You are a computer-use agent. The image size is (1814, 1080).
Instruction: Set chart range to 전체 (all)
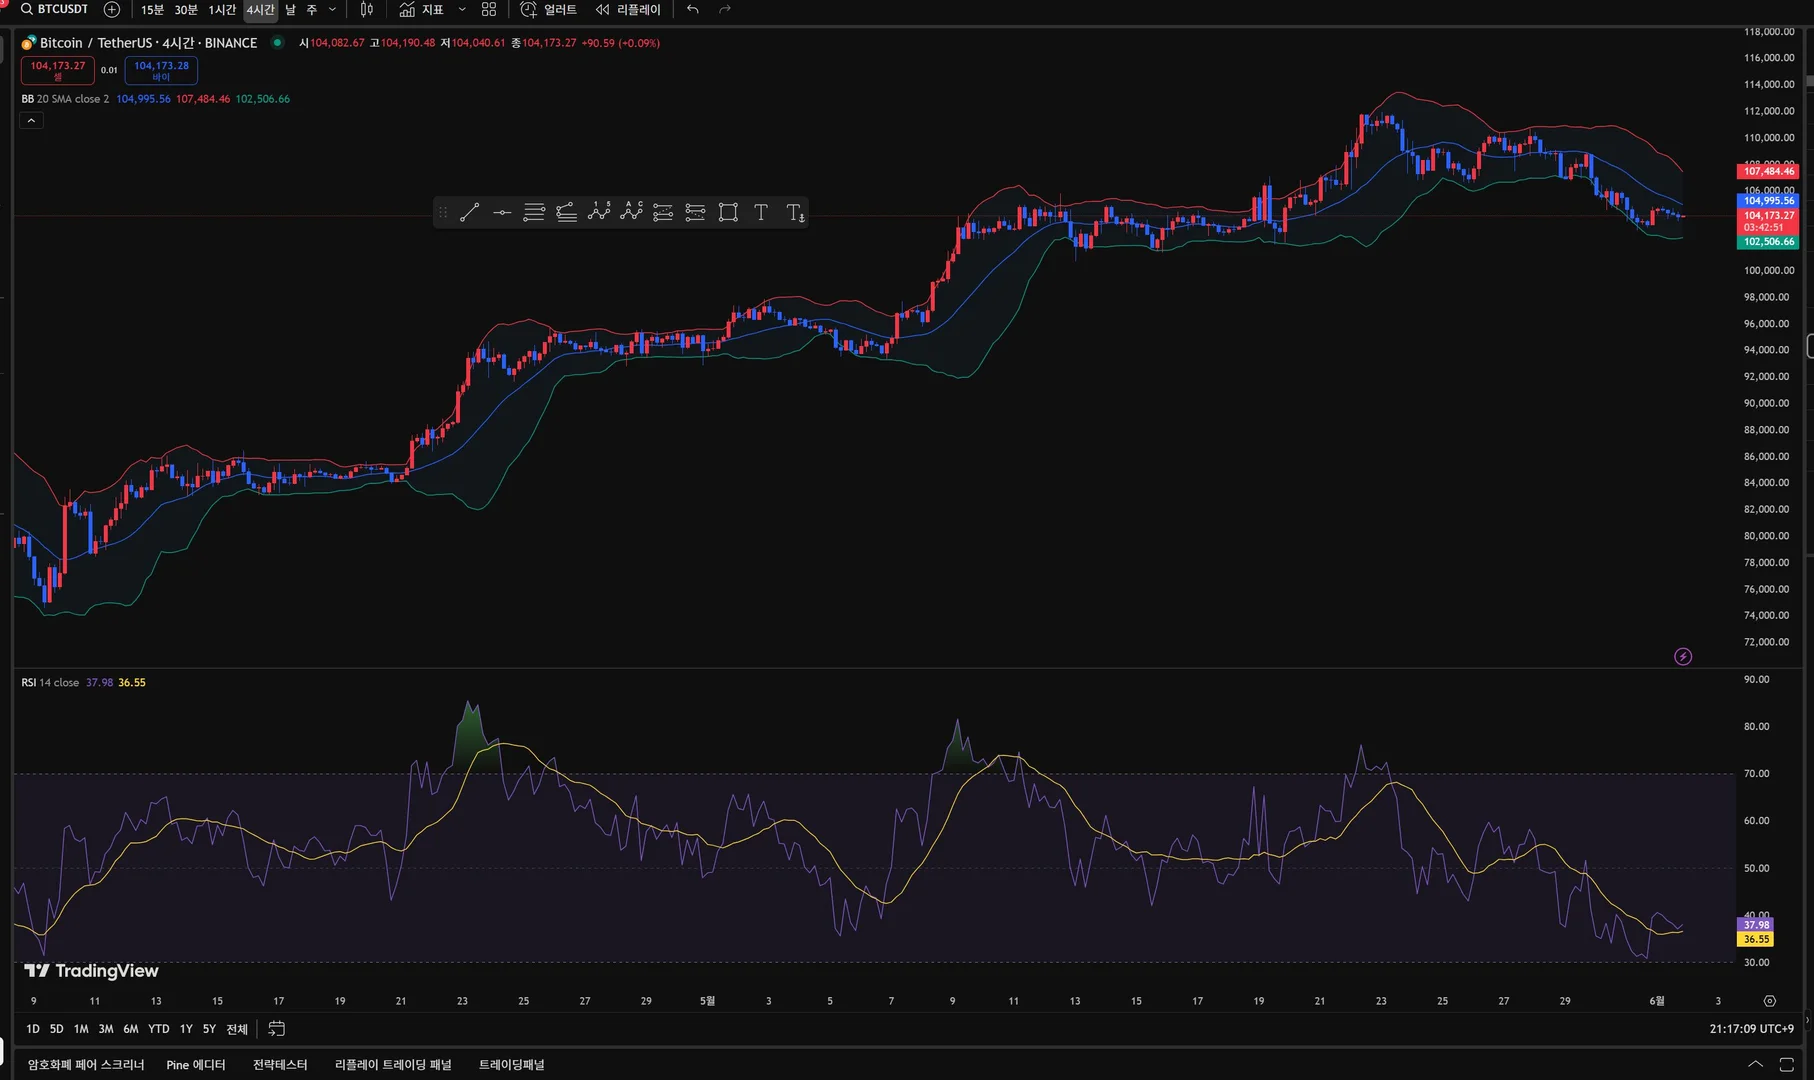click(x=237, y=1029)
